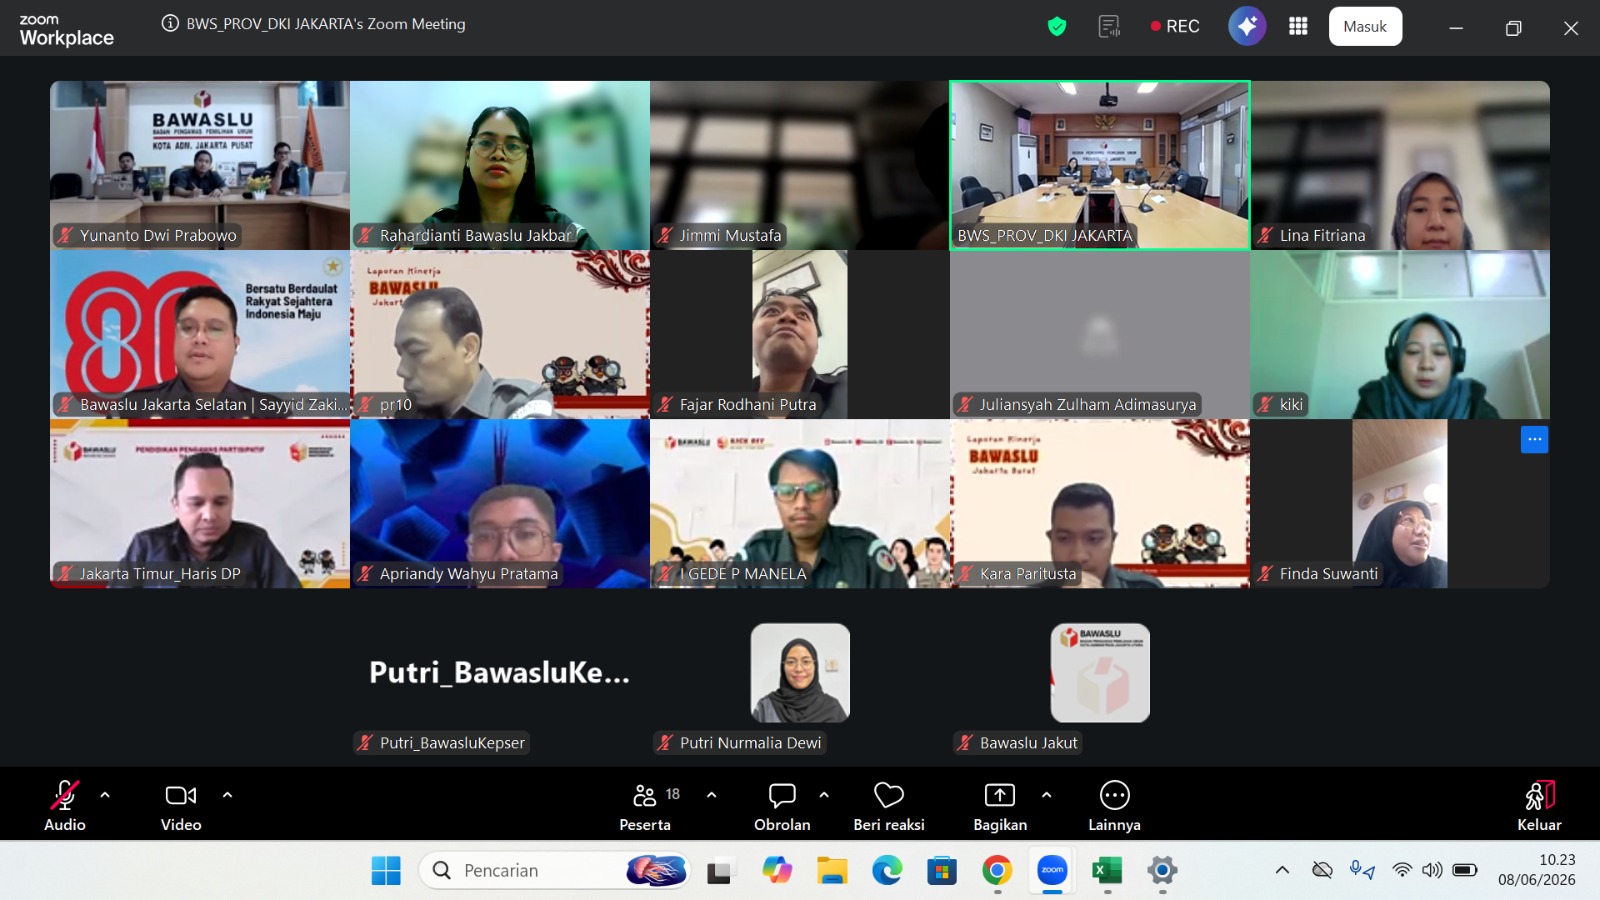Select Jakarta Timur_Haris DP video tile
This screenshot has width=1600, height=900.
point(200,503)
